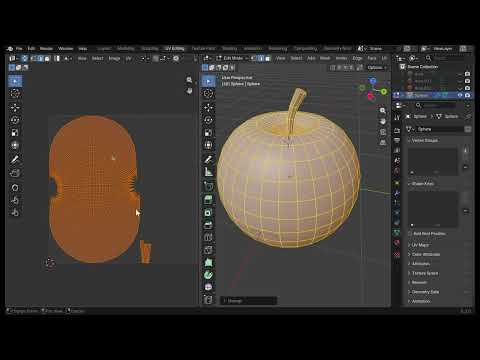Click the UV editor pan hand icon
The width and height of the screenshot is (480, 360).
[x=189, y=91]
